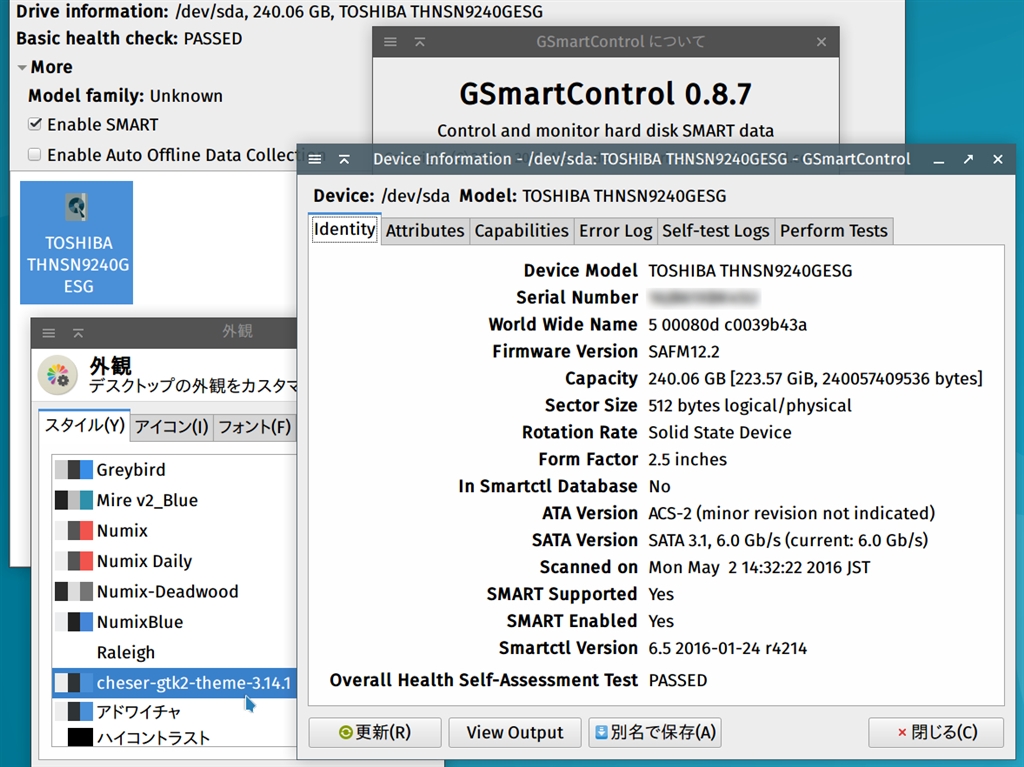
Task: Select the TOSHIBA THNSN9240GESG drive icon
Action: [76, 242]
